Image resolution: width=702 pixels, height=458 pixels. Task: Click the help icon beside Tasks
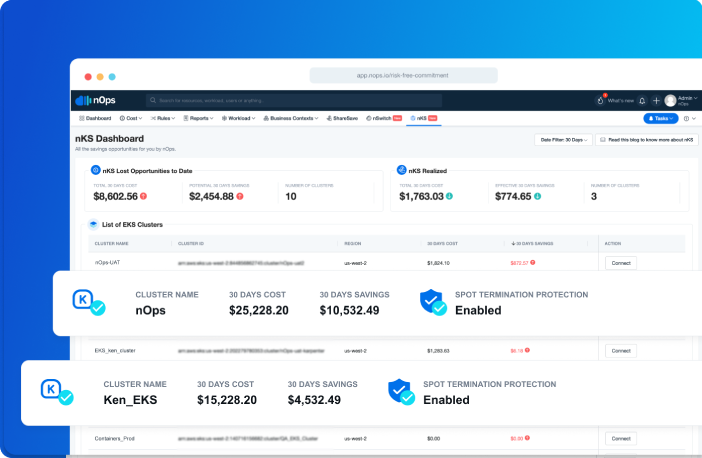pyautogui.click(x=686, y=119)
